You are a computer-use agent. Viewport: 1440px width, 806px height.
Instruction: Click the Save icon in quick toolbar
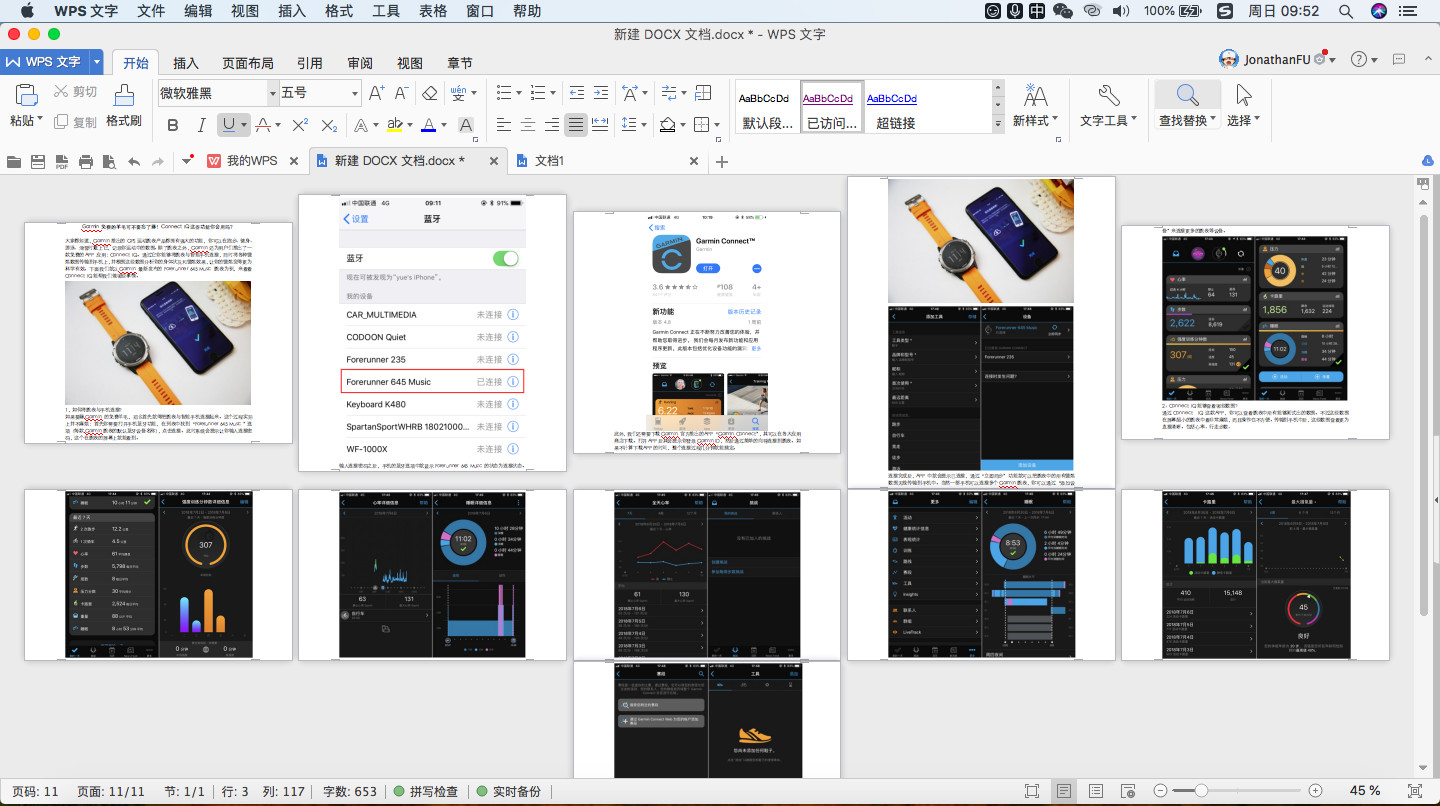tap(38, 161)
